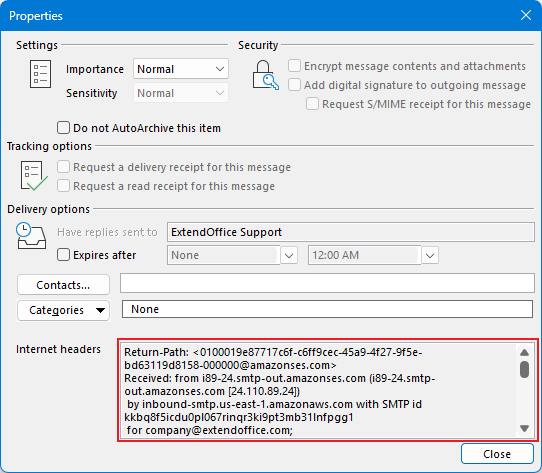This screenshot has height=473, width=542.
Task: Toggle Request a delivery receipt checkbox
Action: (x=63, y=167)
